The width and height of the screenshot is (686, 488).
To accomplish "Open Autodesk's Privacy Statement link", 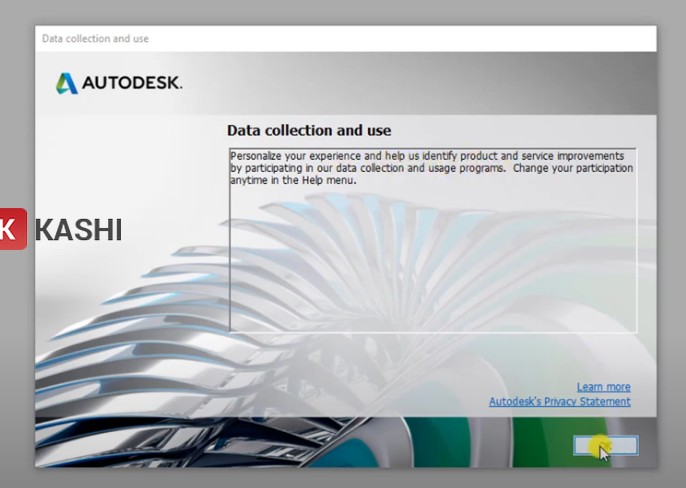I will (x=559, y=402).
